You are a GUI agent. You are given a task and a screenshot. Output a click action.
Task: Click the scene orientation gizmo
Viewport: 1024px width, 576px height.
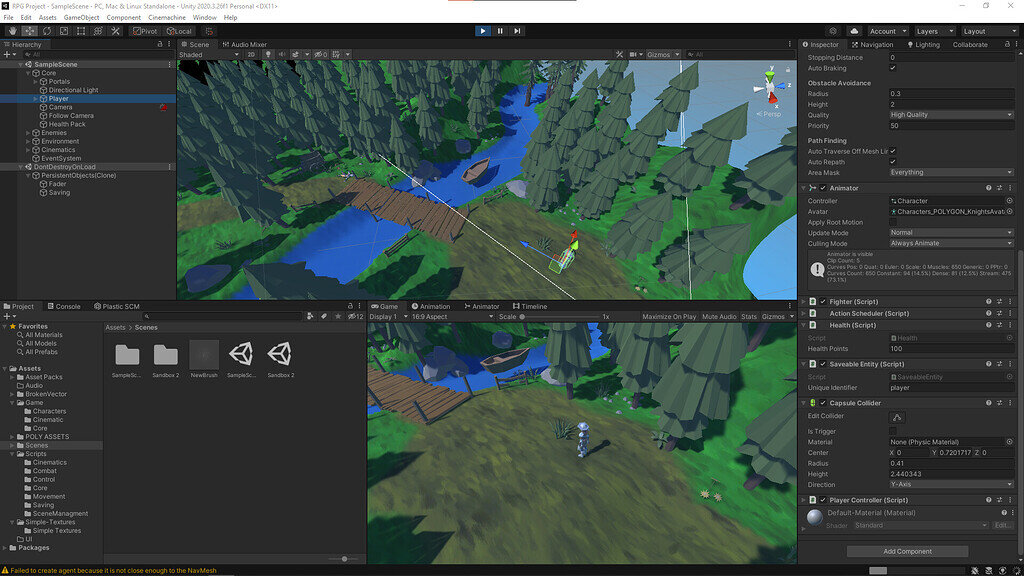click(x=771, y=87)
